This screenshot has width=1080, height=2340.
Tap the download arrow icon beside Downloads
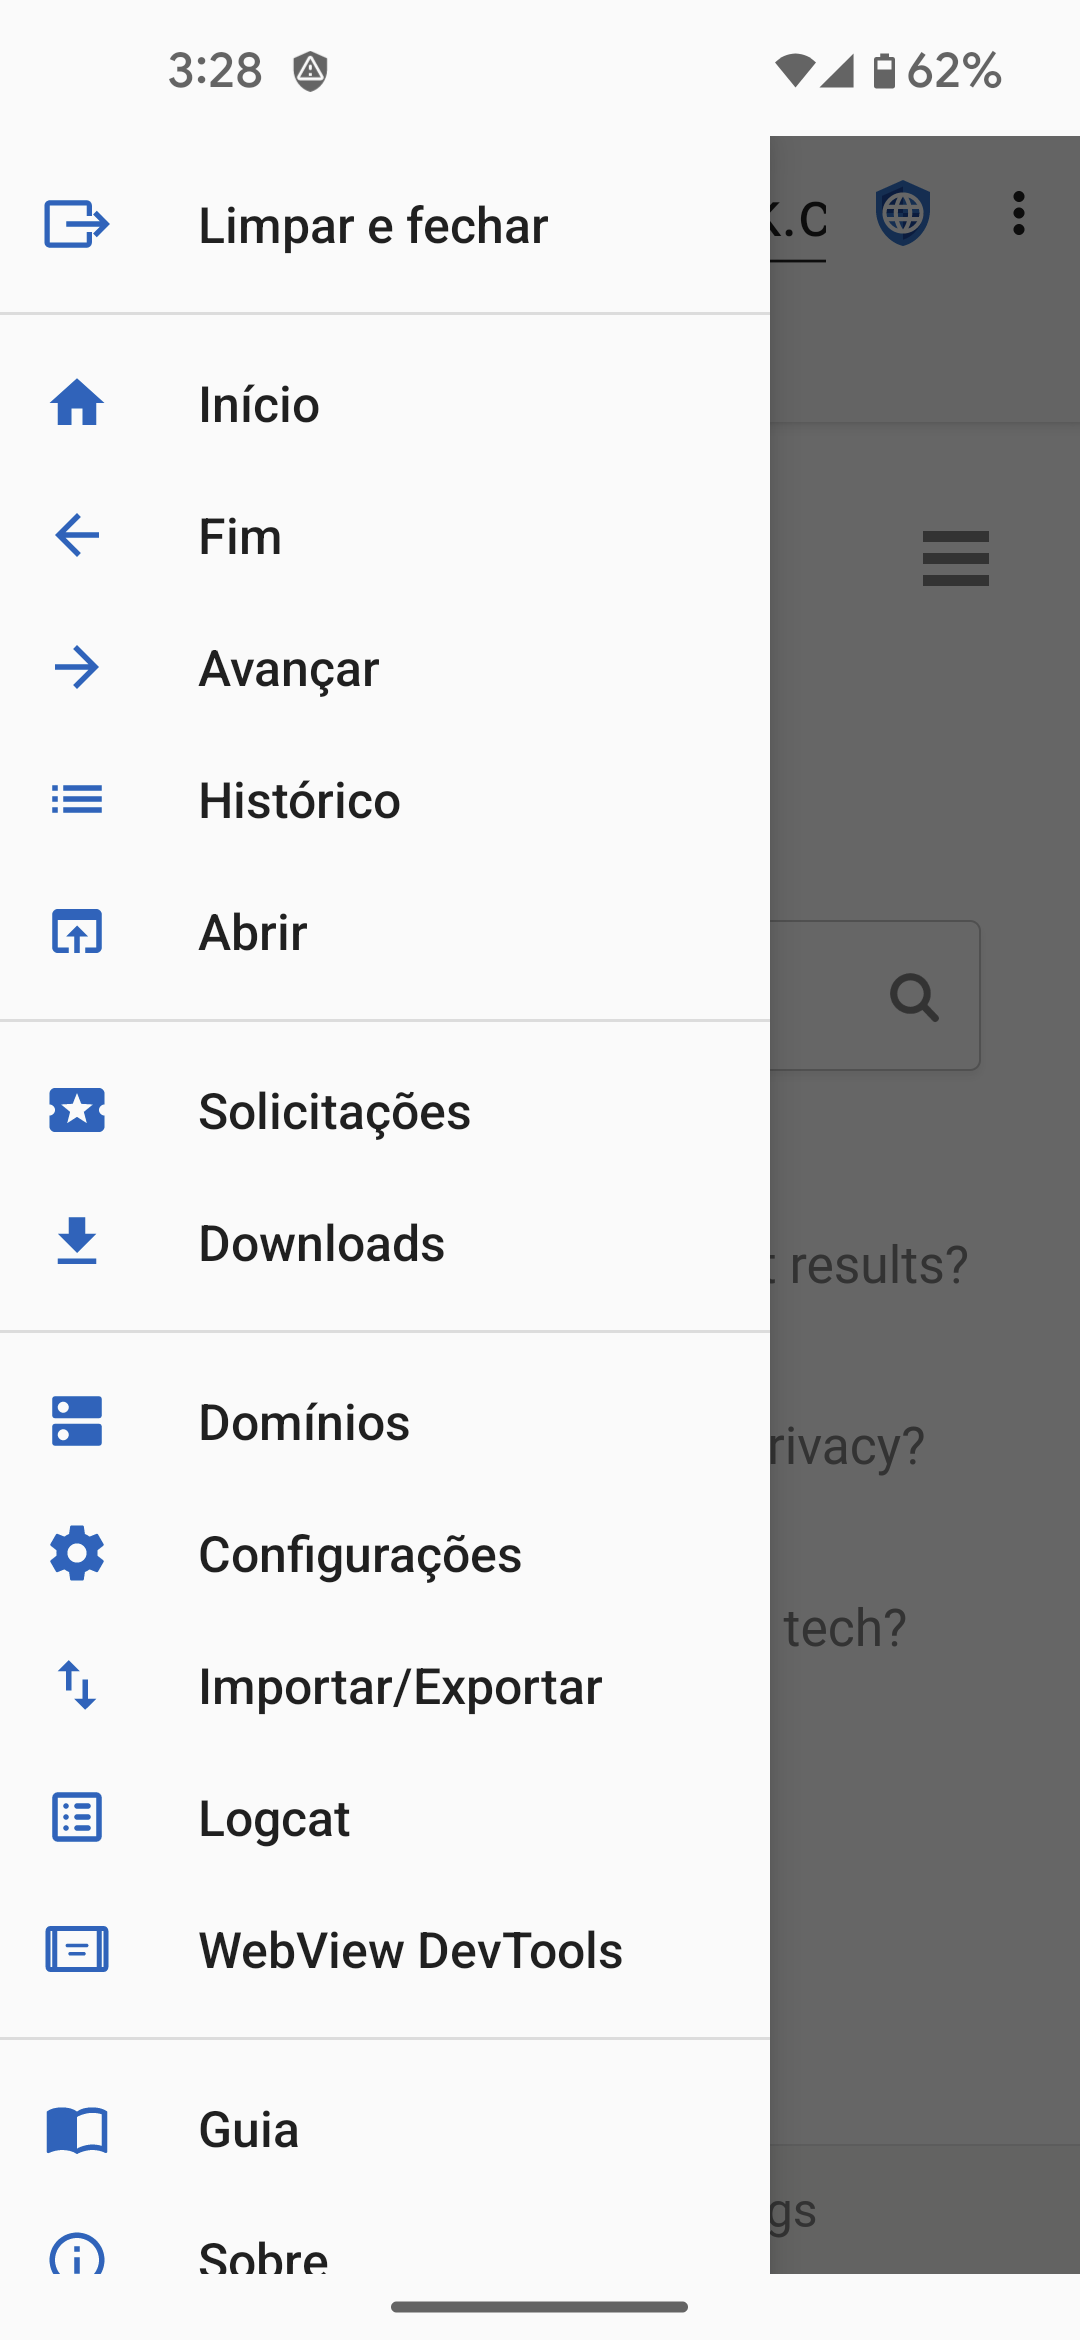pos(76,1242)
